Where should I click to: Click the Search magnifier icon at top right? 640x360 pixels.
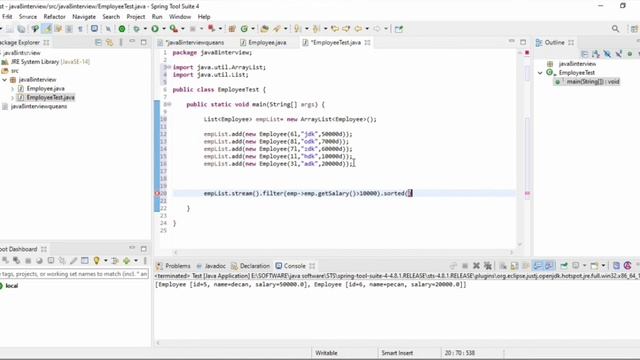click(x=615, y=29)
